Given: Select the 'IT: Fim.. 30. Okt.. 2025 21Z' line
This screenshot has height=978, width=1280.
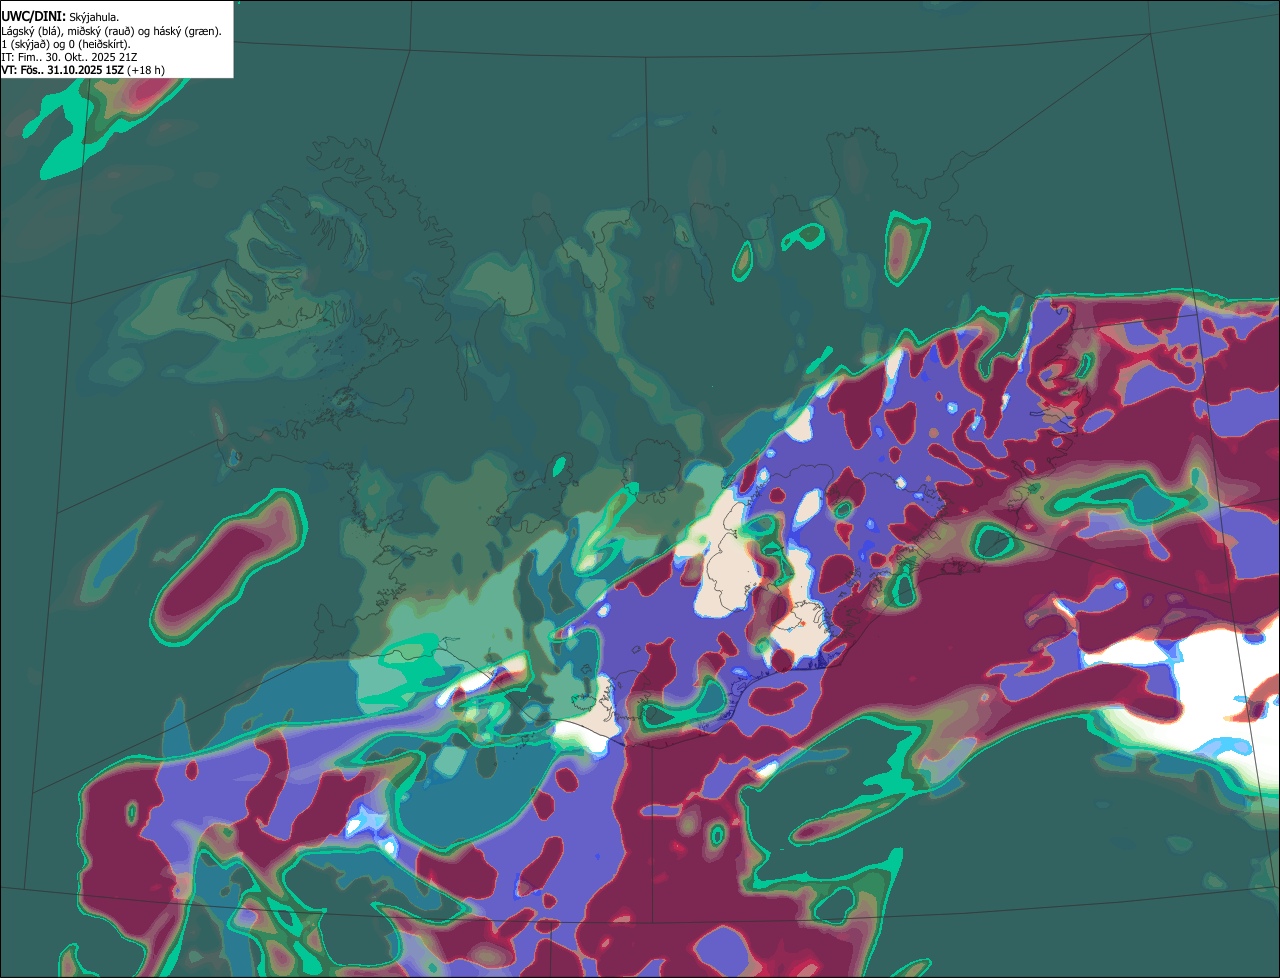Looking at the screenshot, I should point(69,57).
